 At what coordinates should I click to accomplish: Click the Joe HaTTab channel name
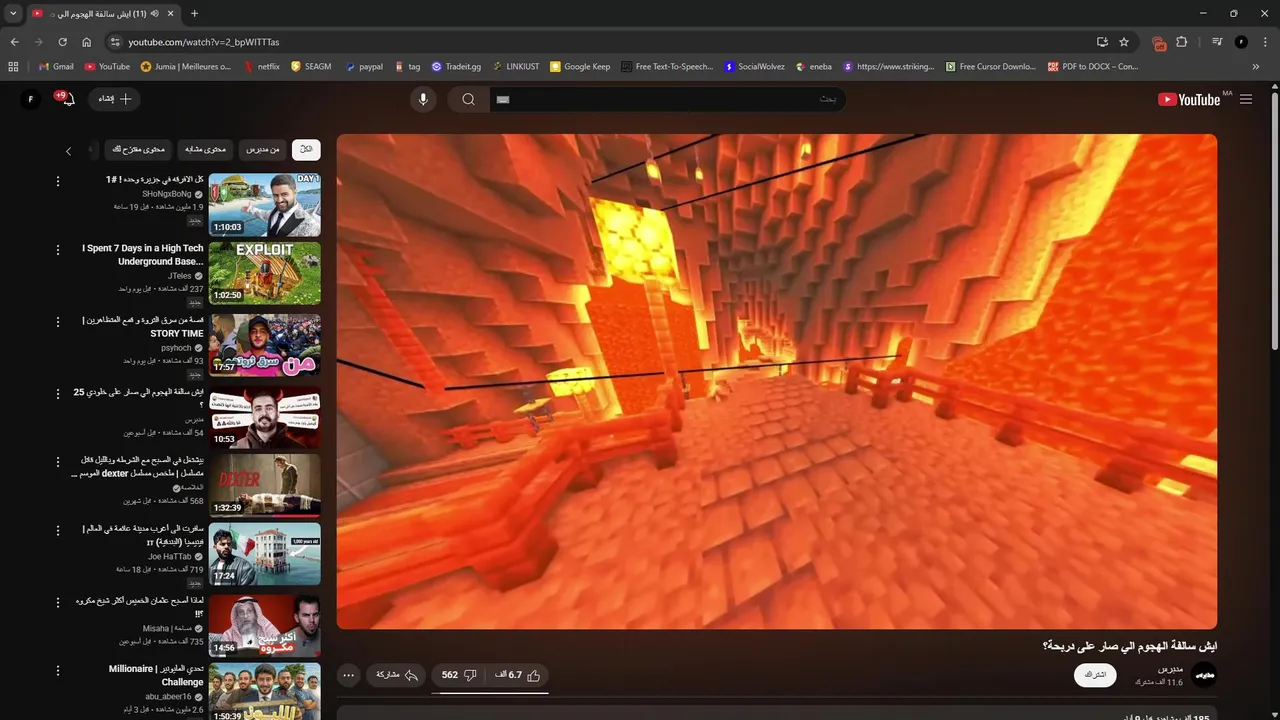(x=170, y=556)
